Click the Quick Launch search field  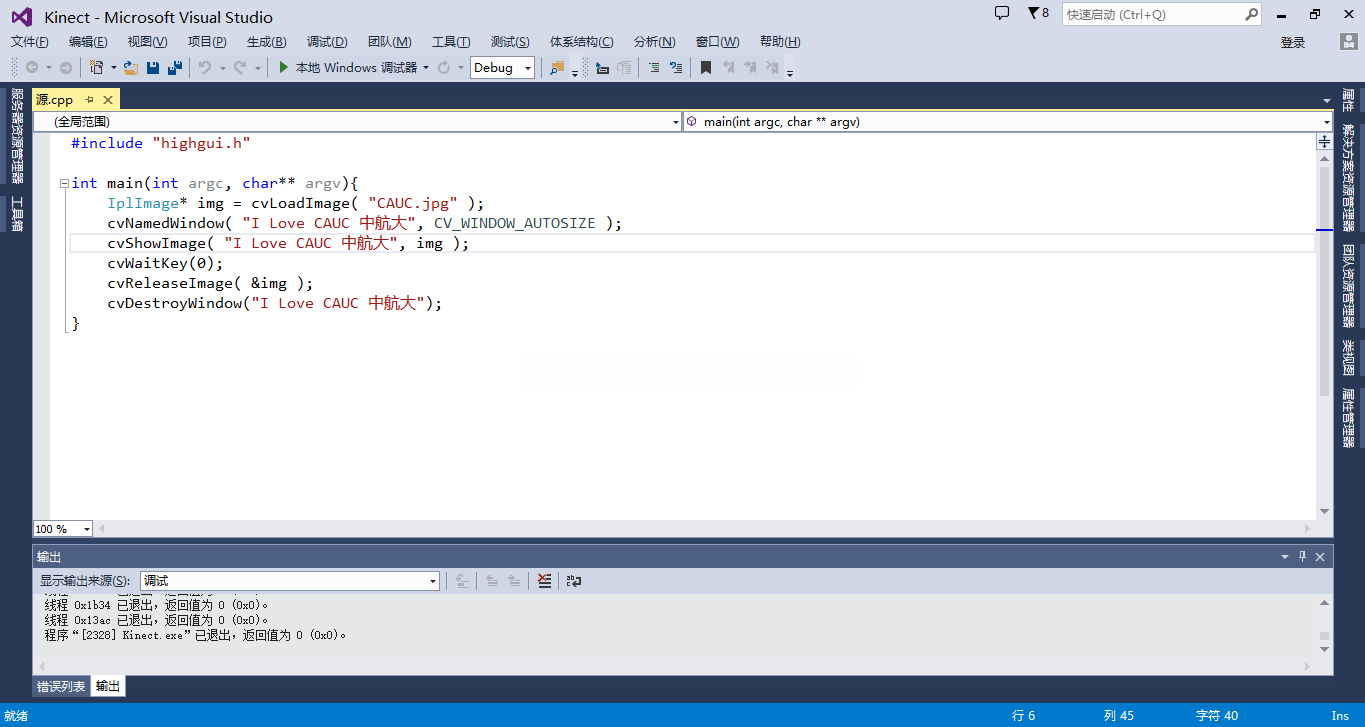coord(1150,15)
